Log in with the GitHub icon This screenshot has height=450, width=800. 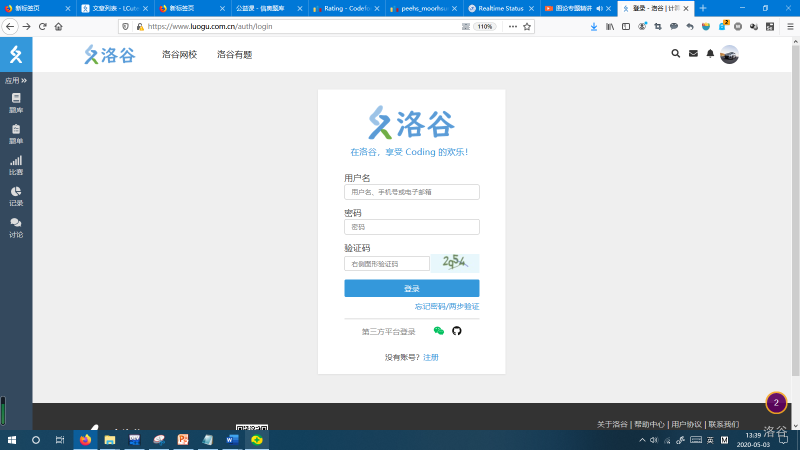pyautogui.click(x=457, y=331)
